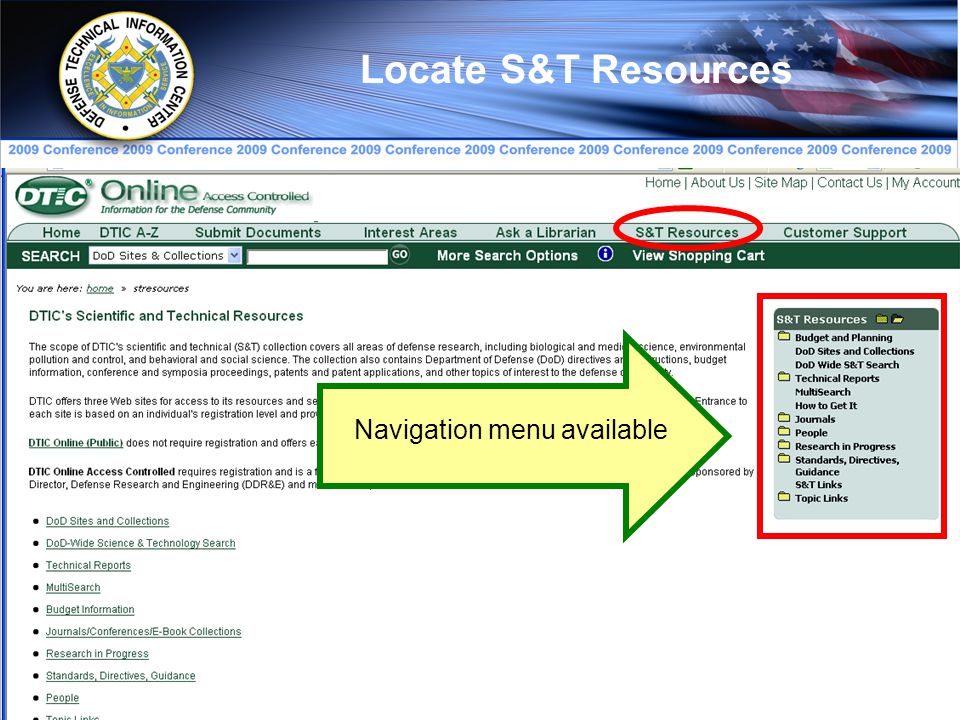Select the S&T Resources tab
Image resolution: width=960 pixels, height=720 pixels.
[x=687, y=233]
